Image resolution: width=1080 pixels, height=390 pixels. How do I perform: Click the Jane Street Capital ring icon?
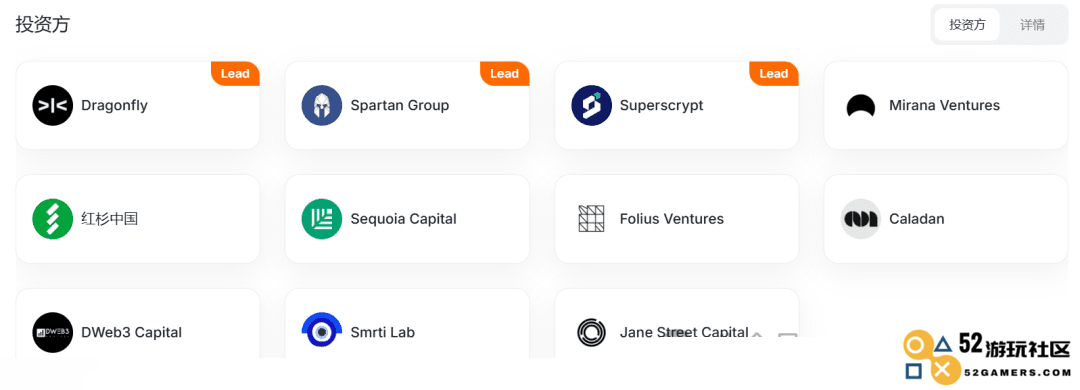(591, 332)
